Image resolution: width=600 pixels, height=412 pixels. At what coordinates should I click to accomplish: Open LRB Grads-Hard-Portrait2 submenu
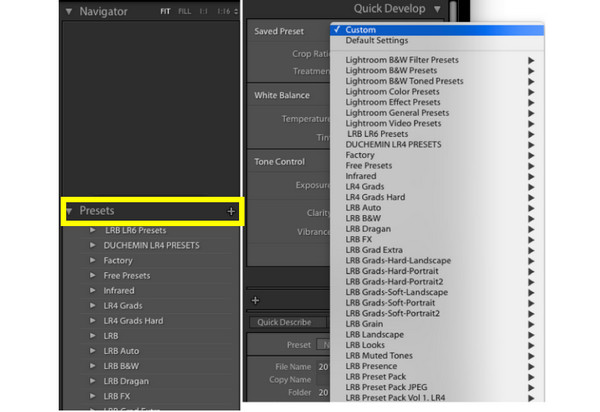[x=437, y=282]
